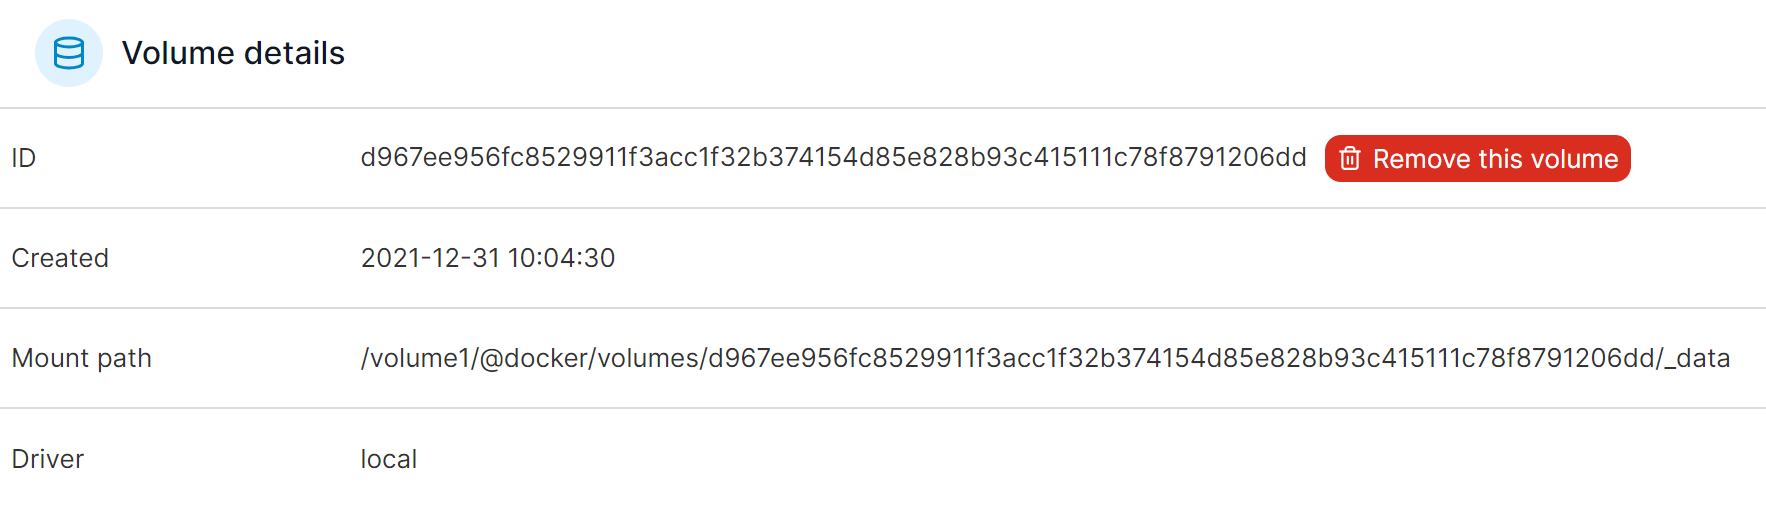Click the date 2021-12-31 in Created row
Viewport: 1766px width, 505px height.
(x=430, y=258)
